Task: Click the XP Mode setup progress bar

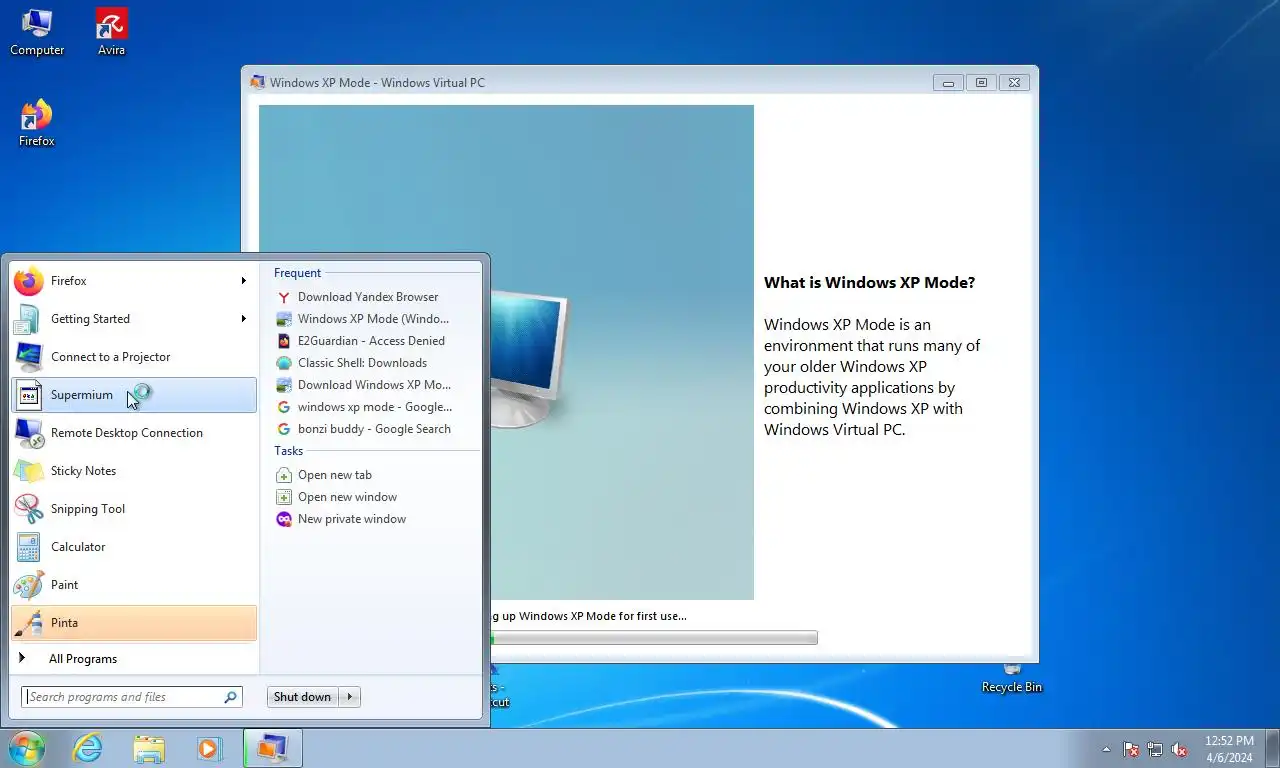Action: pyautogui.click(x=654, y=638)
